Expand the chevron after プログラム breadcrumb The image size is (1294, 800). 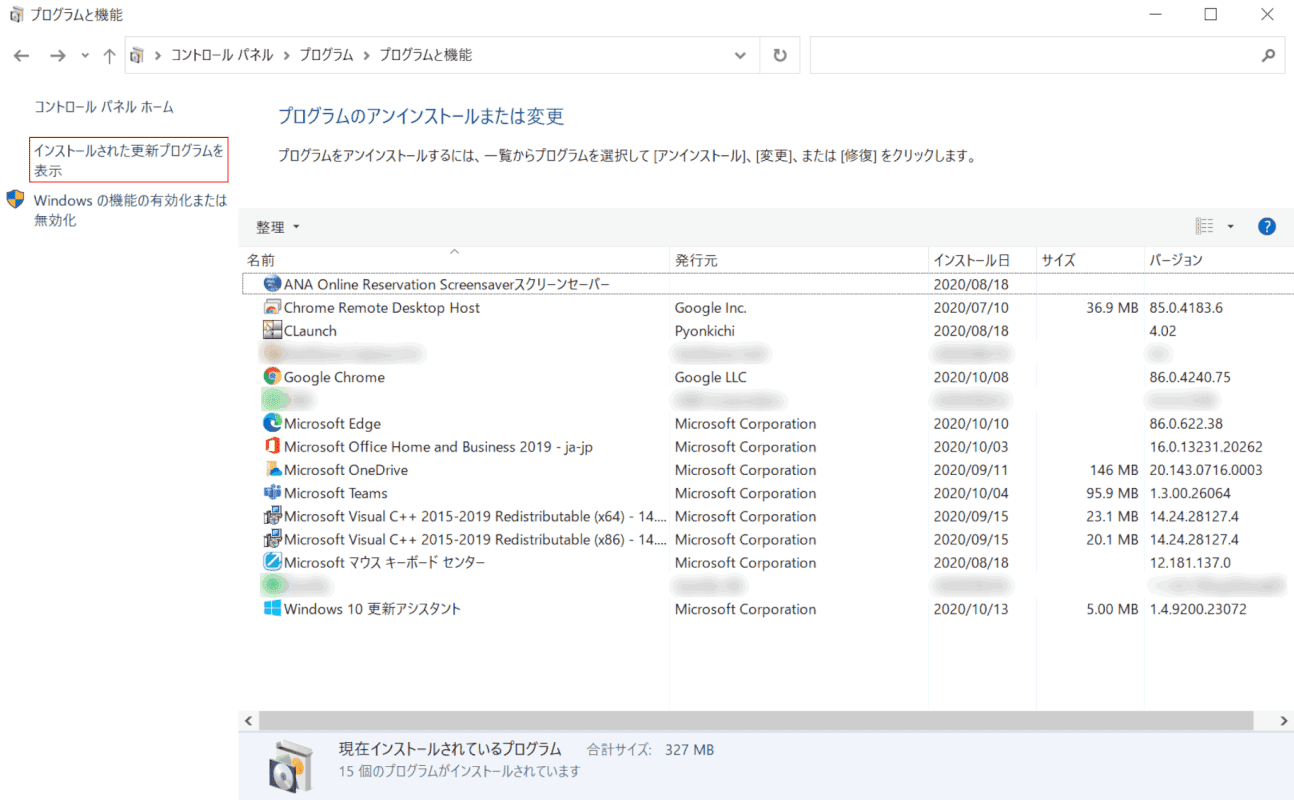[x=367, y=56]
